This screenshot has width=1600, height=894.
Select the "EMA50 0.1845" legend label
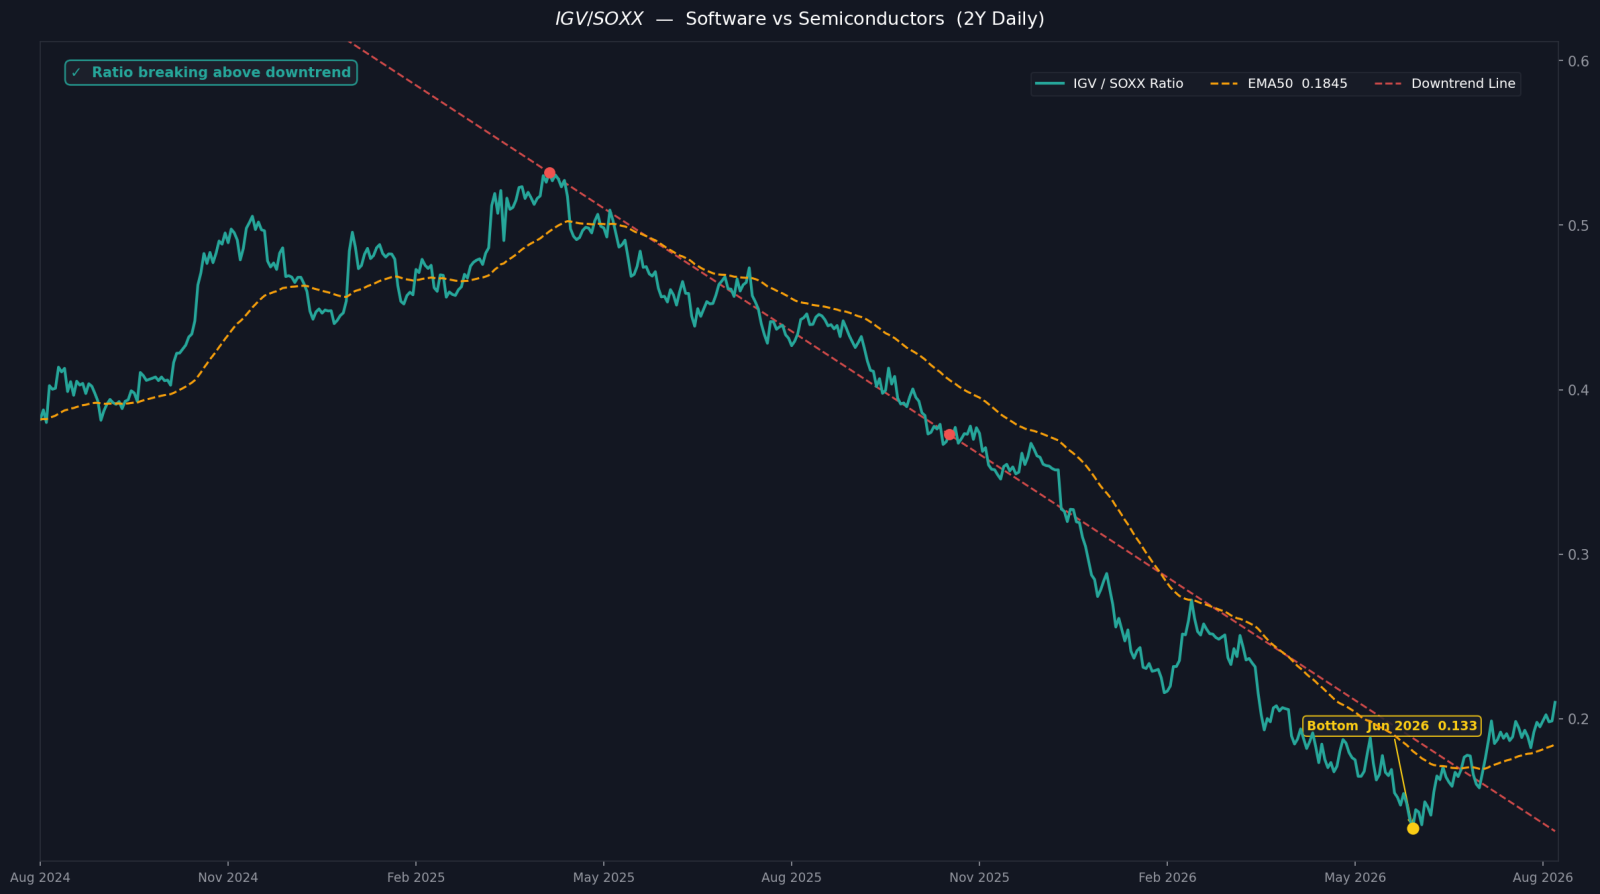pos(1297,84)
